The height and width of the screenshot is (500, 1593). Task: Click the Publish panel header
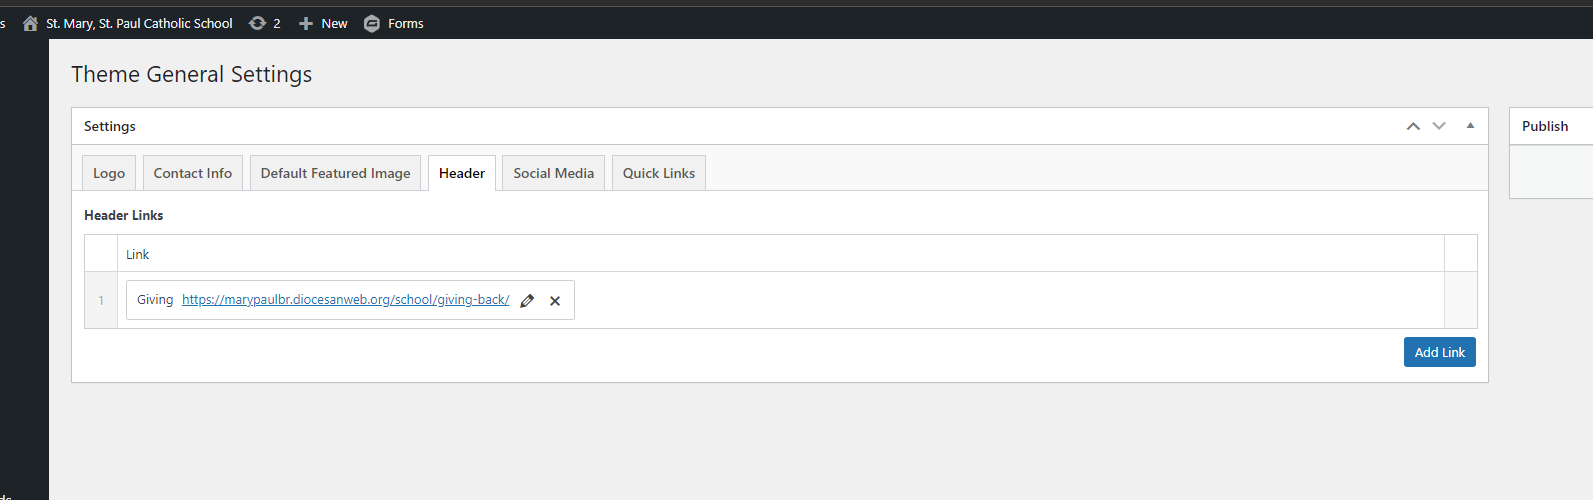tap(1545, 126)
